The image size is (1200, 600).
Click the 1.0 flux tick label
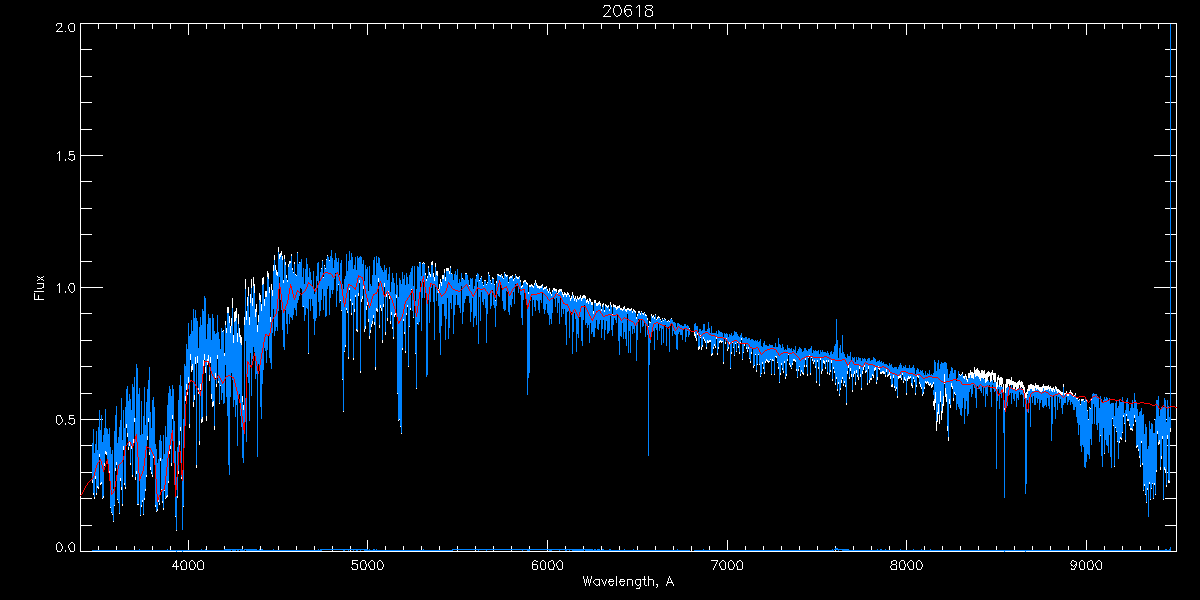click(66, 288)
